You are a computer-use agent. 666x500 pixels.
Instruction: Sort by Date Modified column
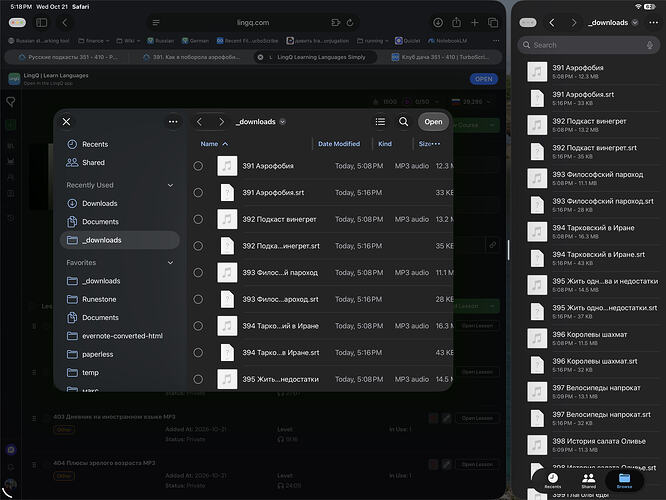[339, 144]
